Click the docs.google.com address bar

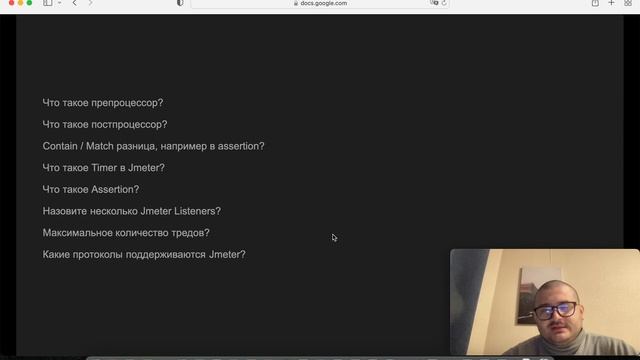pos(320,3)
